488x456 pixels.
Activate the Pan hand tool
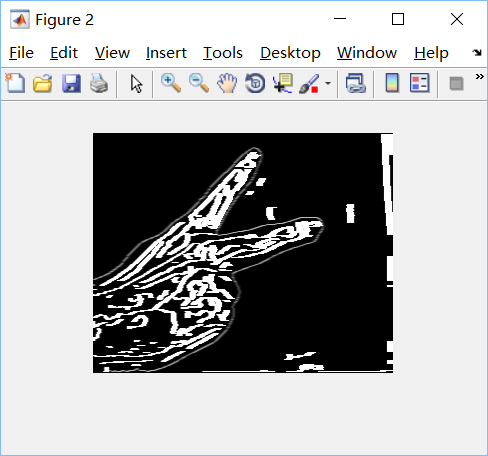(x=227, y=83)
